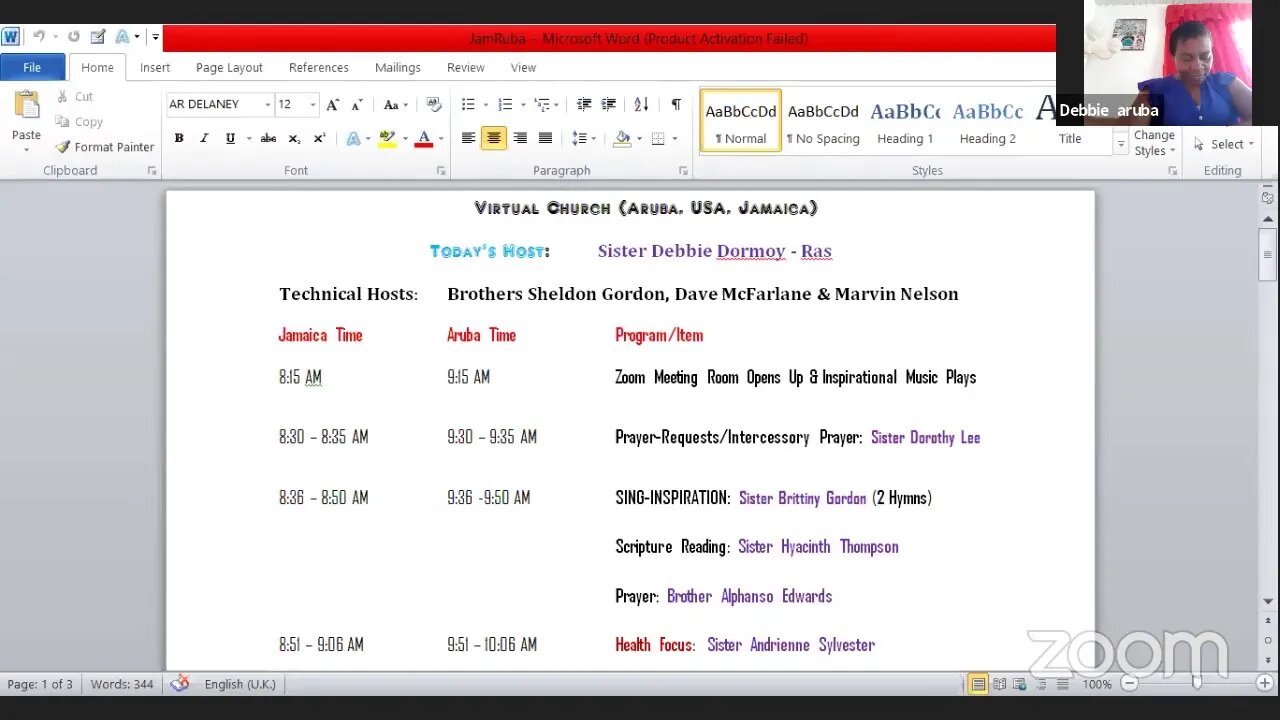The width and height of the screenshot is (1280, 720).
Task: Switch to Web Layout view
Action: (1019, 684)
